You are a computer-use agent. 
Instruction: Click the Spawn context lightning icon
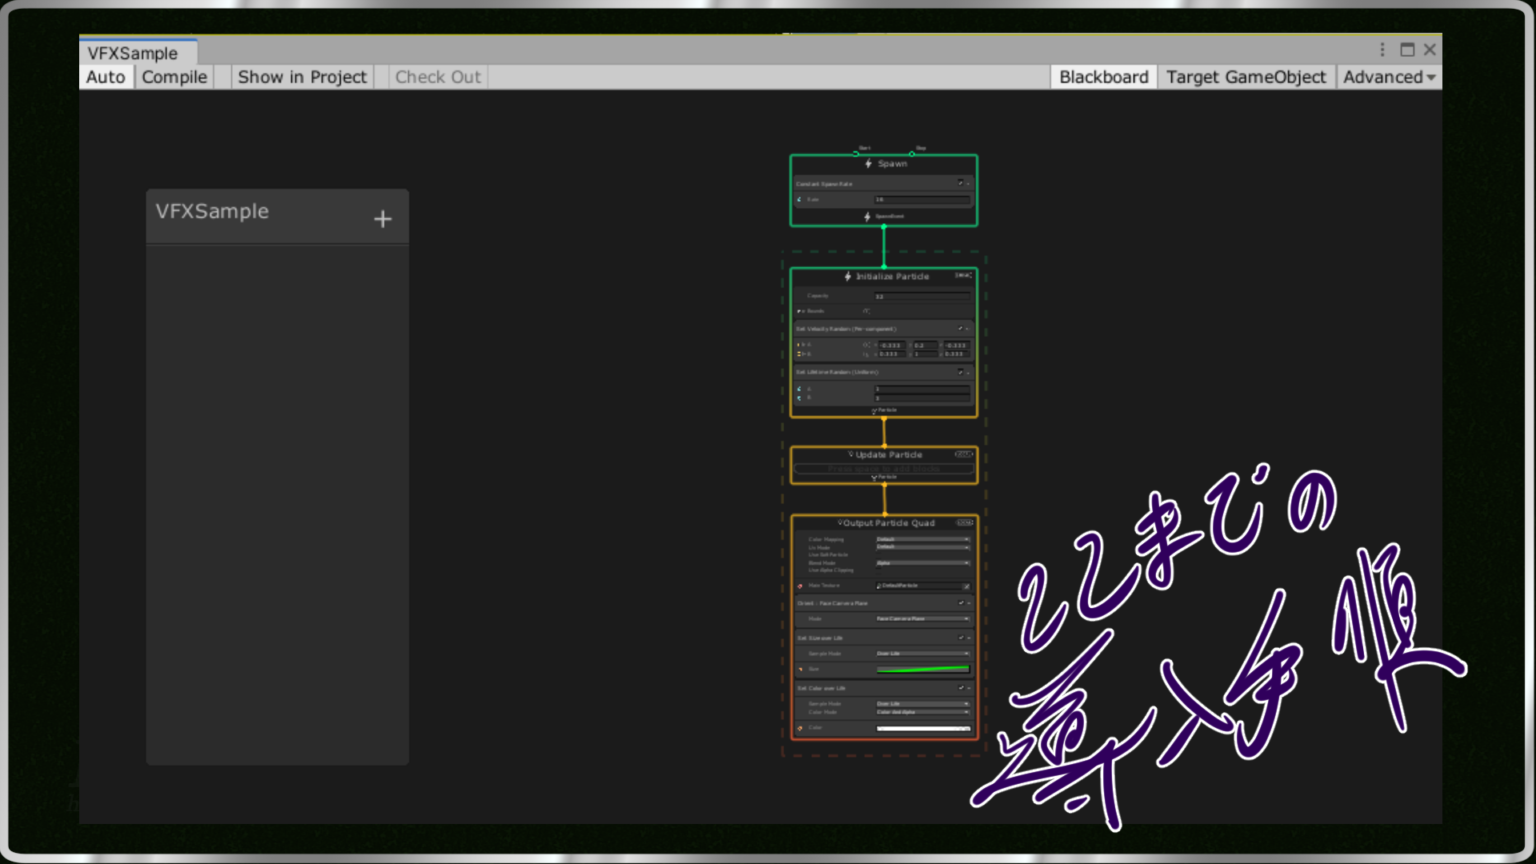point(868,163)
